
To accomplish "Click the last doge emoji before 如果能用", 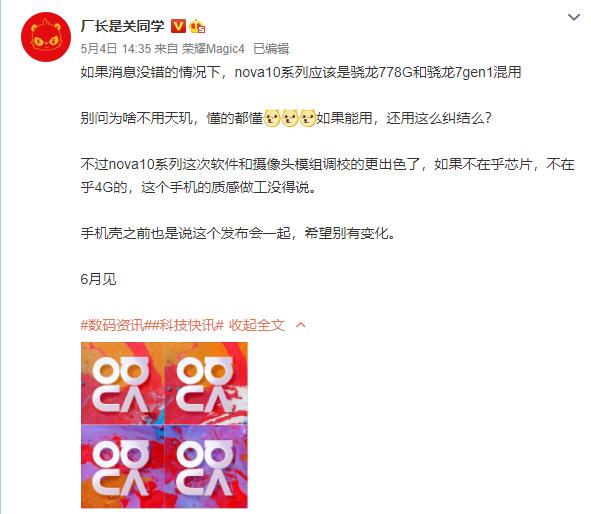I will 307,118.
